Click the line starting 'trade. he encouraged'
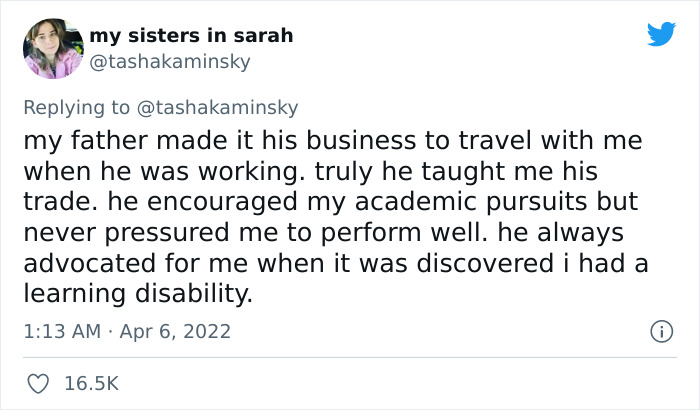700x410 pixels. coord(330,201)
